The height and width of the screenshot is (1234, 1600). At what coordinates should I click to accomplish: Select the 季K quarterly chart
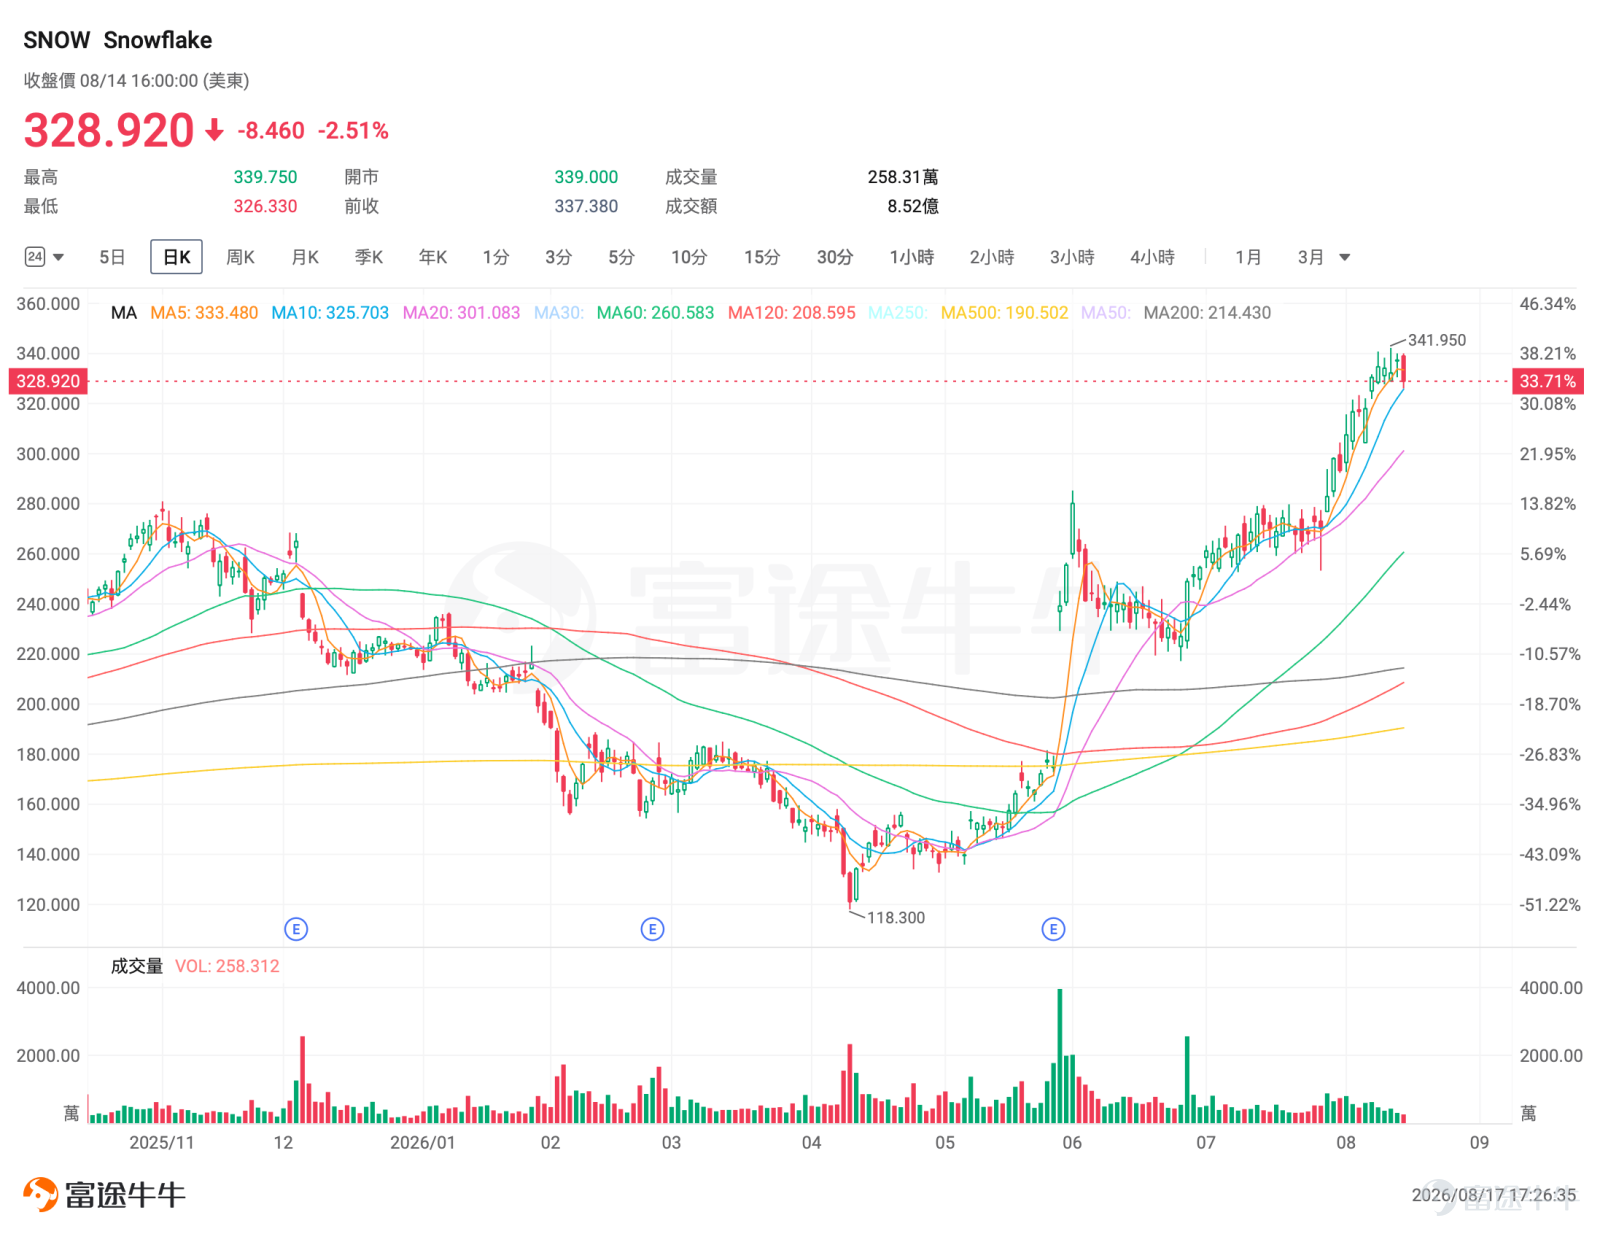369,257
